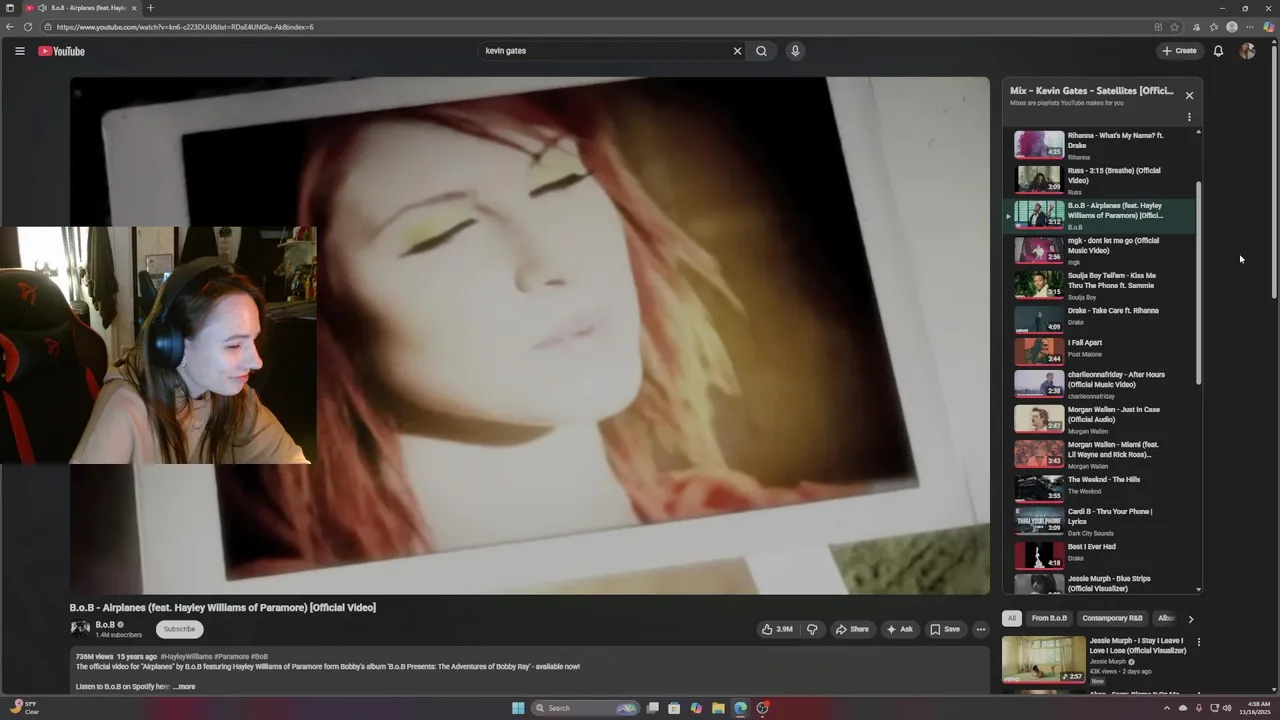Open the account avatar menu

[x=1247, y=51]
